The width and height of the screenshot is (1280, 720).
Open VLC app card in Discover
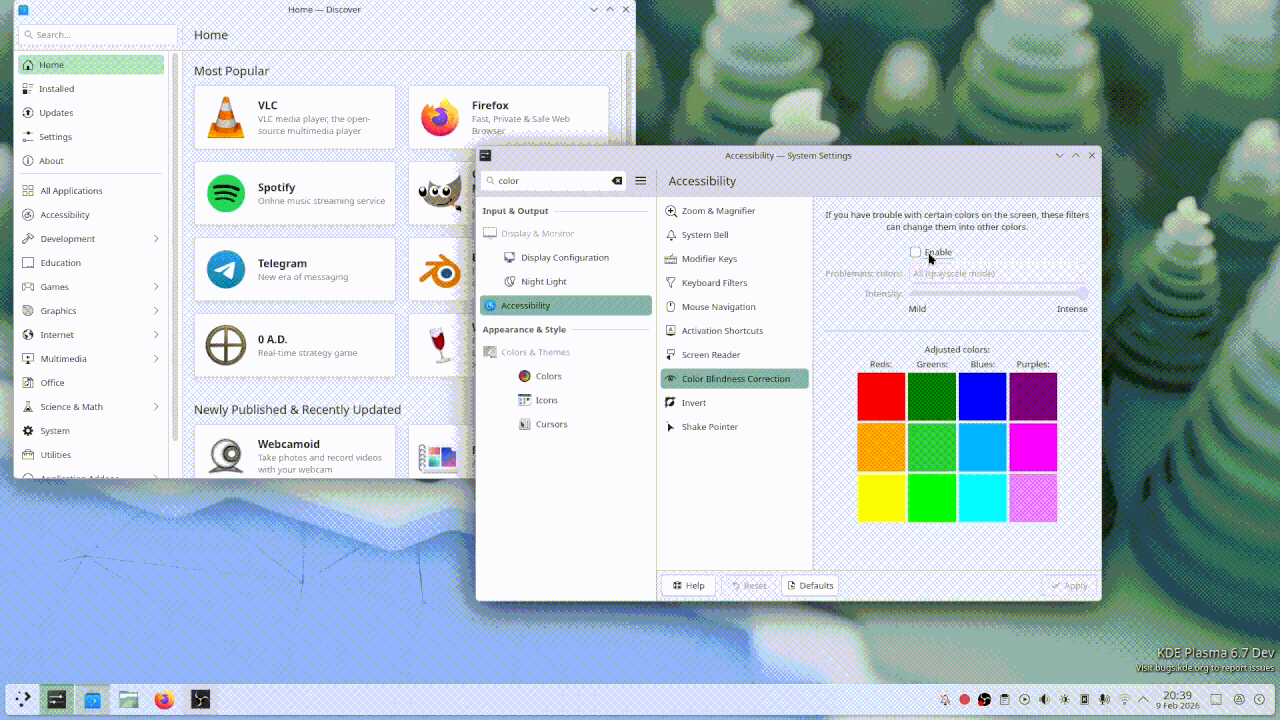295,118
